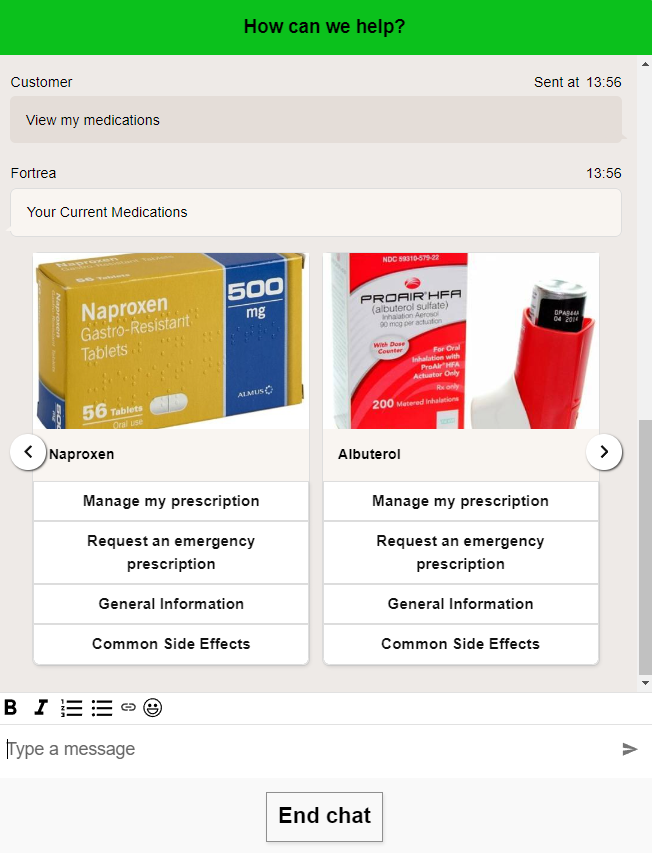Manage my prescription for Albuterol
Screen dimensions: 652x853
pyautogui.click(x=461, y=501)
